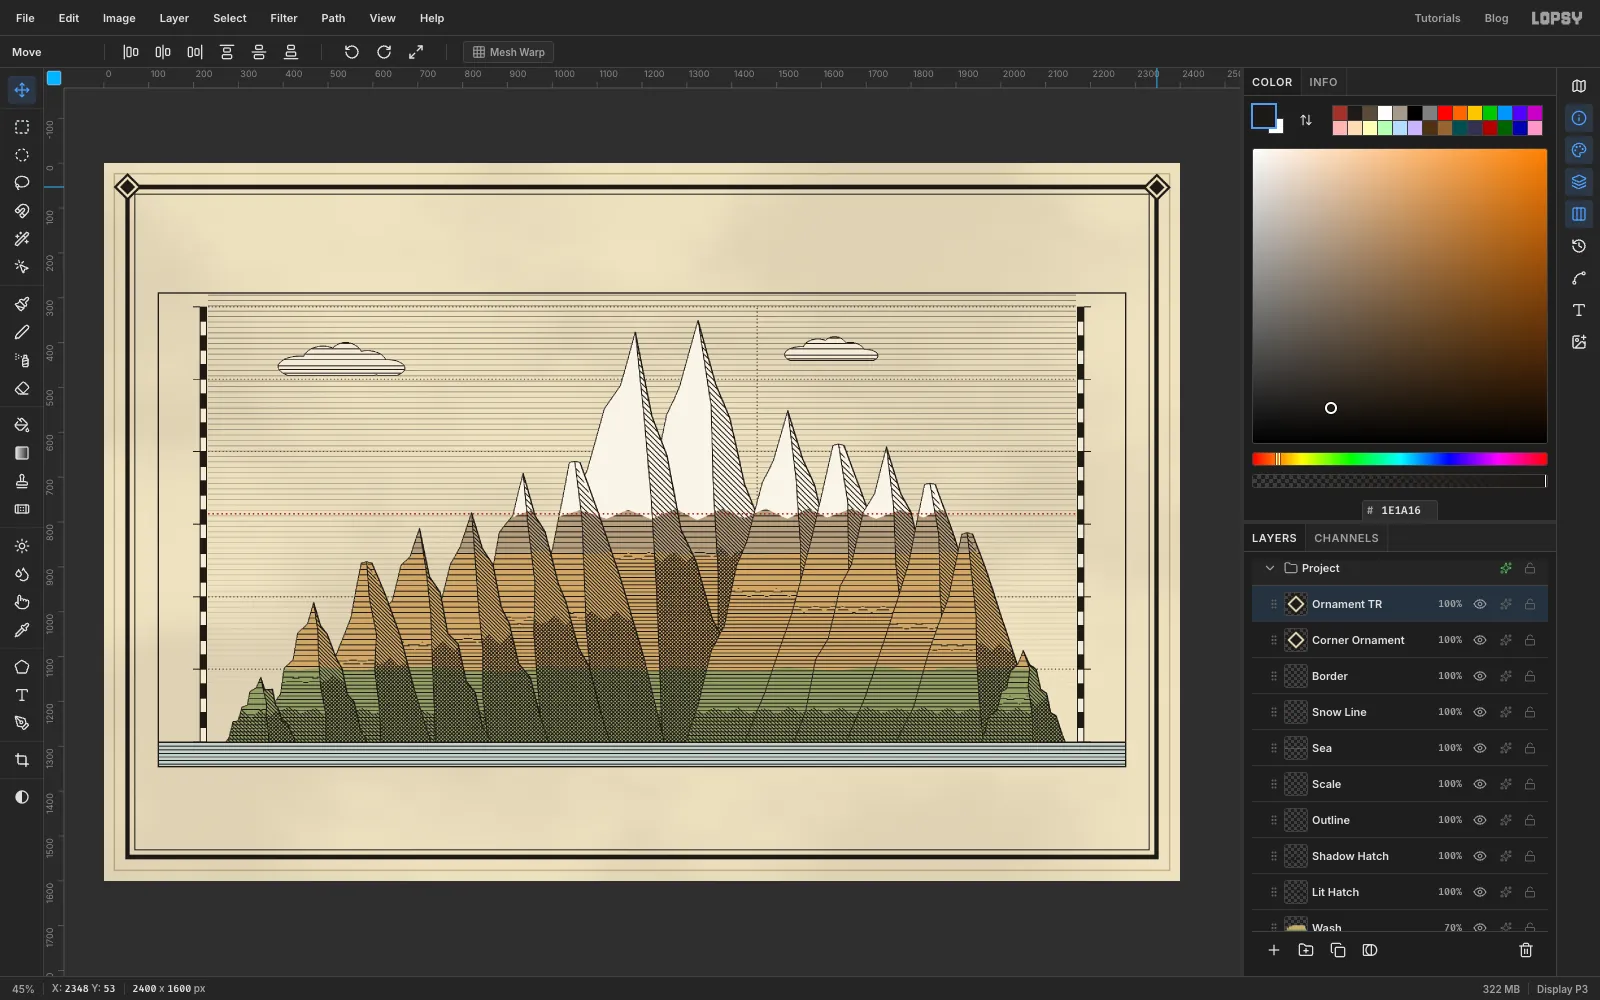Screen dimensions: 1600x1000
Task: Click the Mesh Warp button
Action: (509, 52)
